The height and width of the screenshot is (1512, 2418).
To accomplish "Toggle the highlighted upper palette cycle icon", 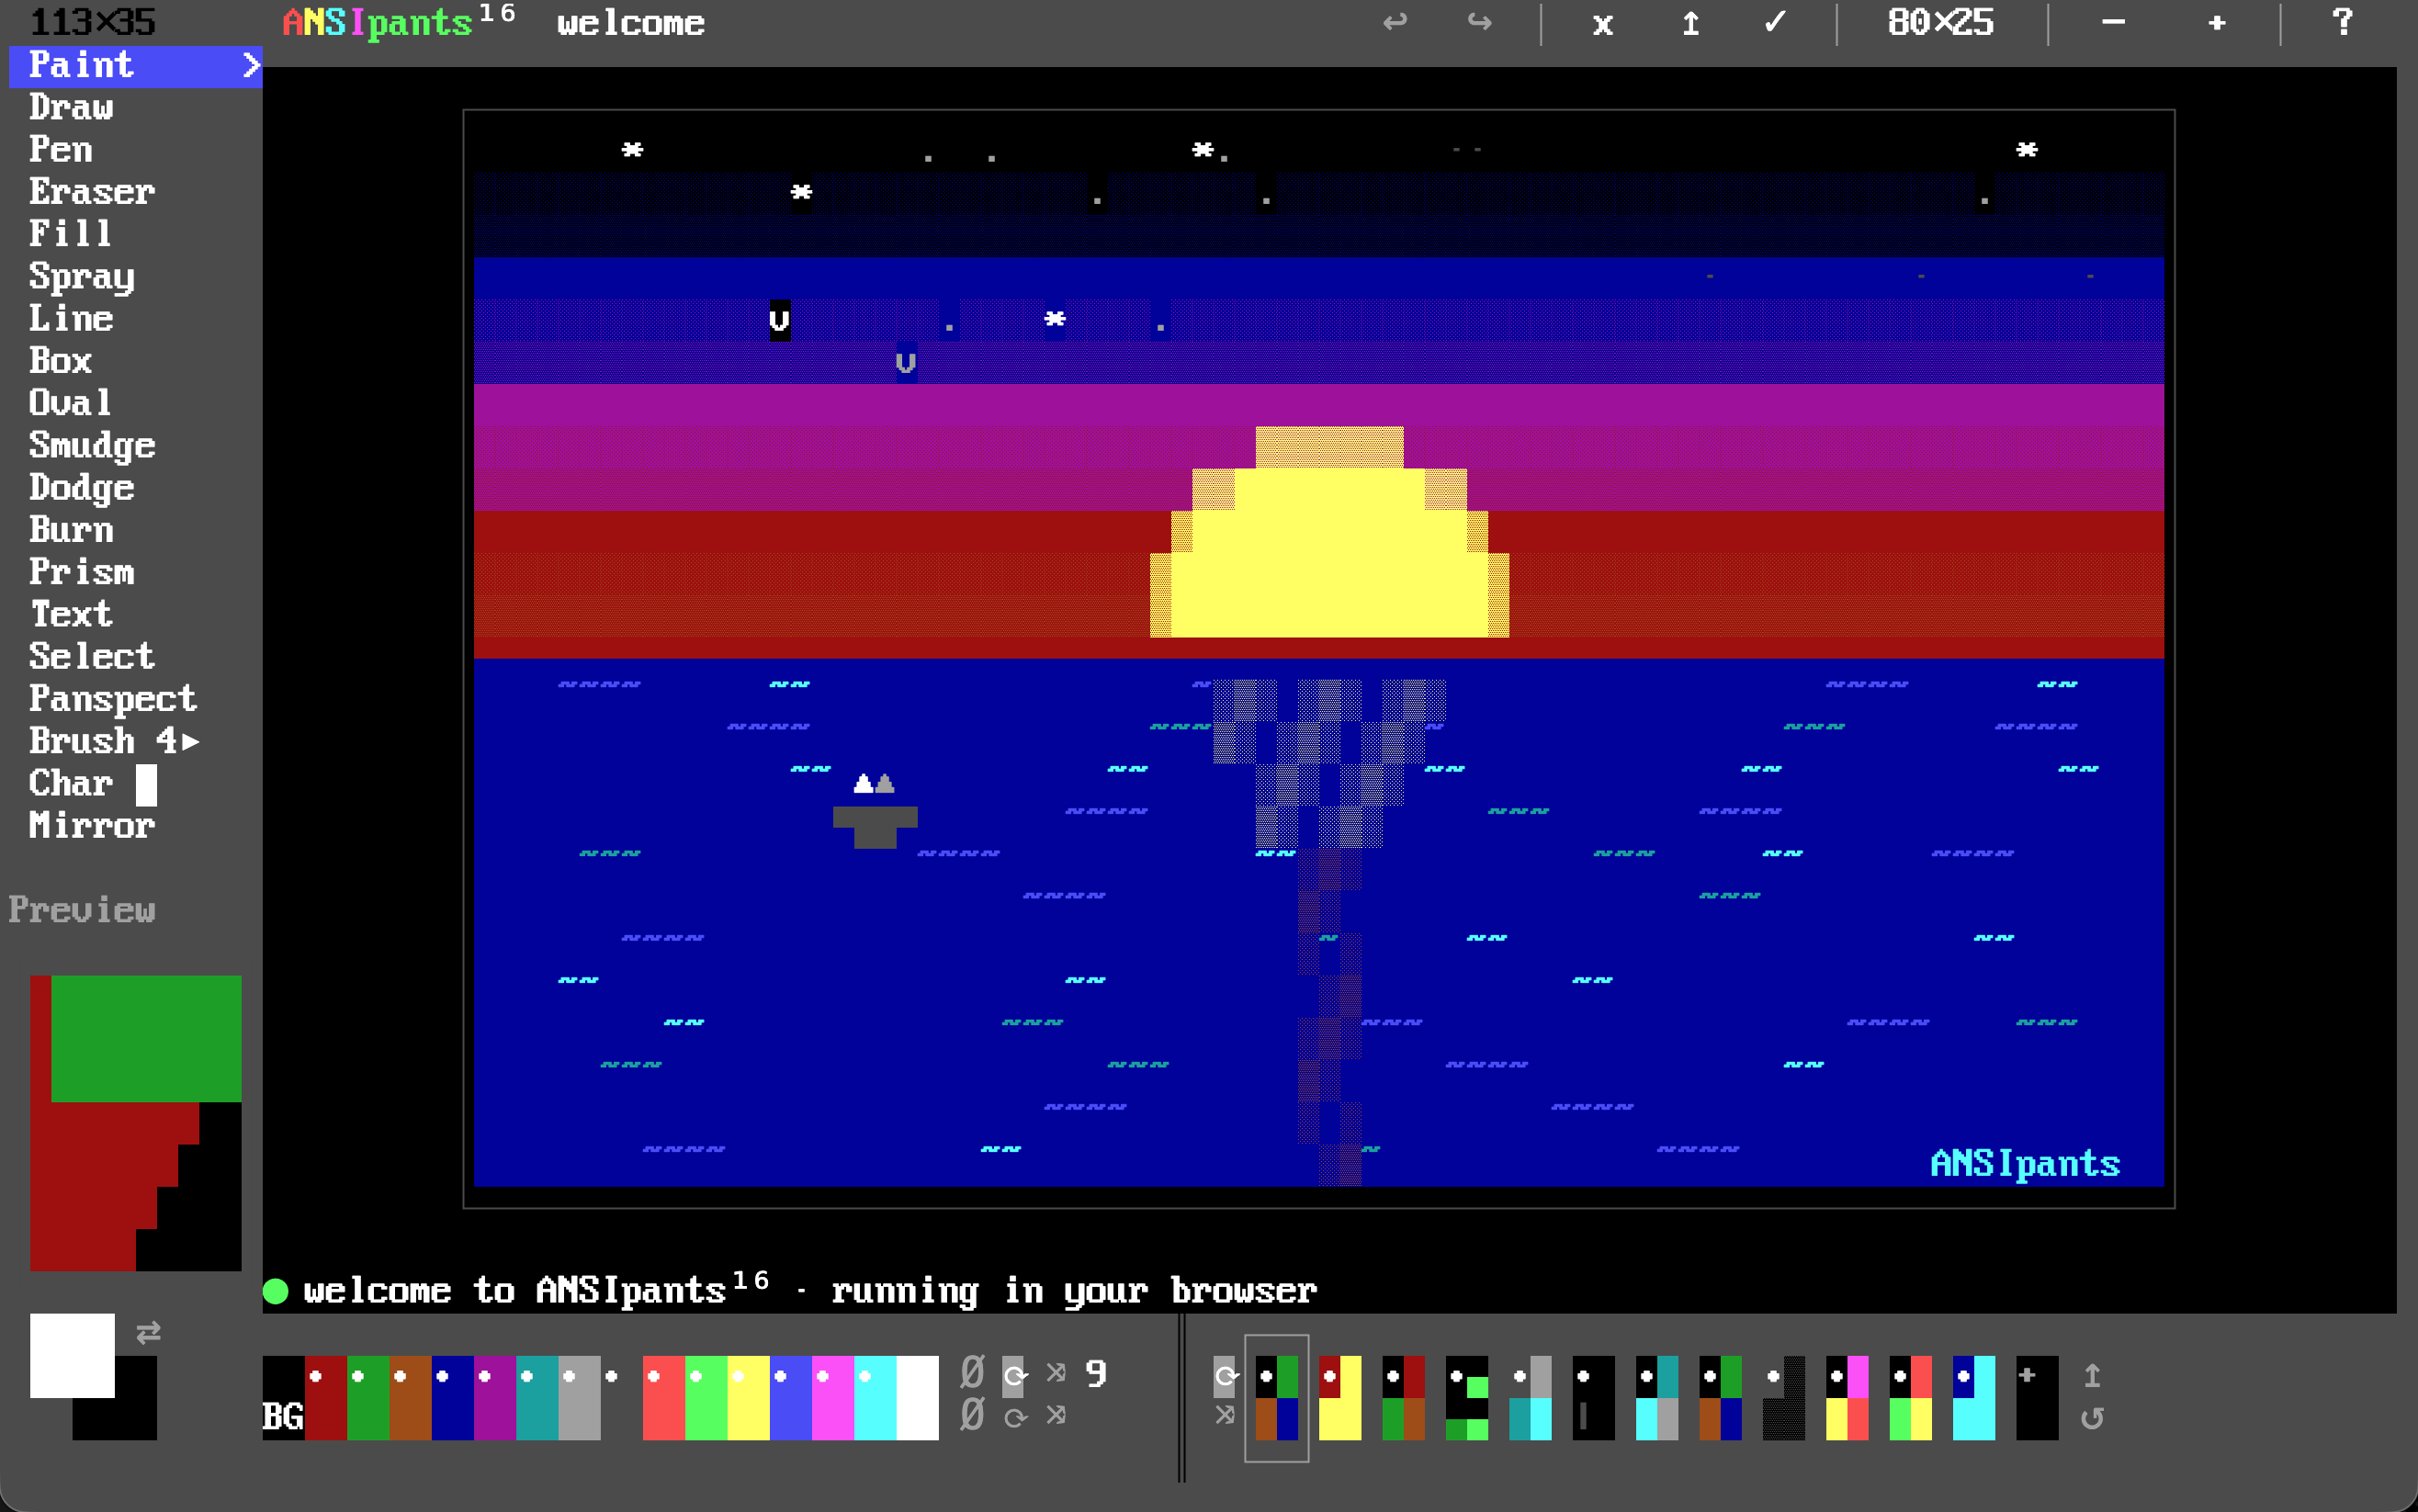I will point(1014,1375).
